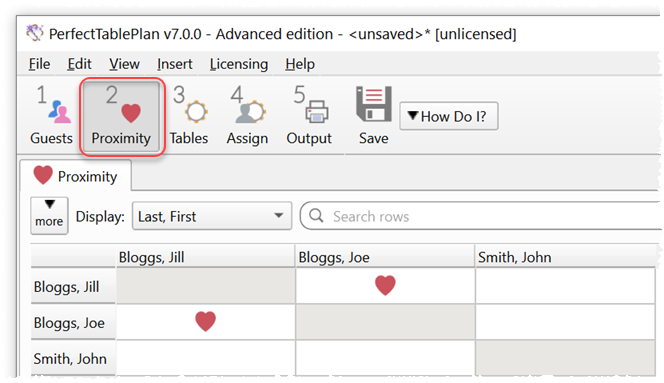This screenshot has width=664, height=383.
Task: Open the View menu
Action: click(x=124, y=64)
